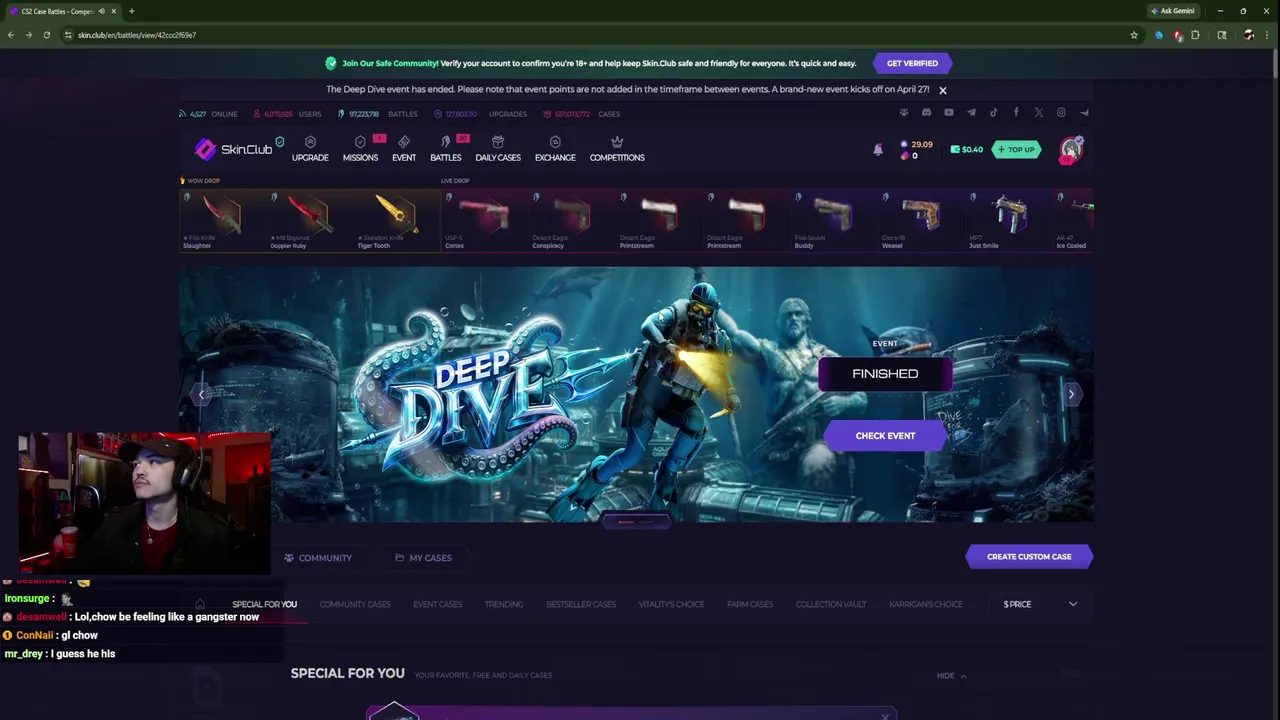Open the MP7 Just Smile live drop
1280x720 pixels.
pos(1010,220)
